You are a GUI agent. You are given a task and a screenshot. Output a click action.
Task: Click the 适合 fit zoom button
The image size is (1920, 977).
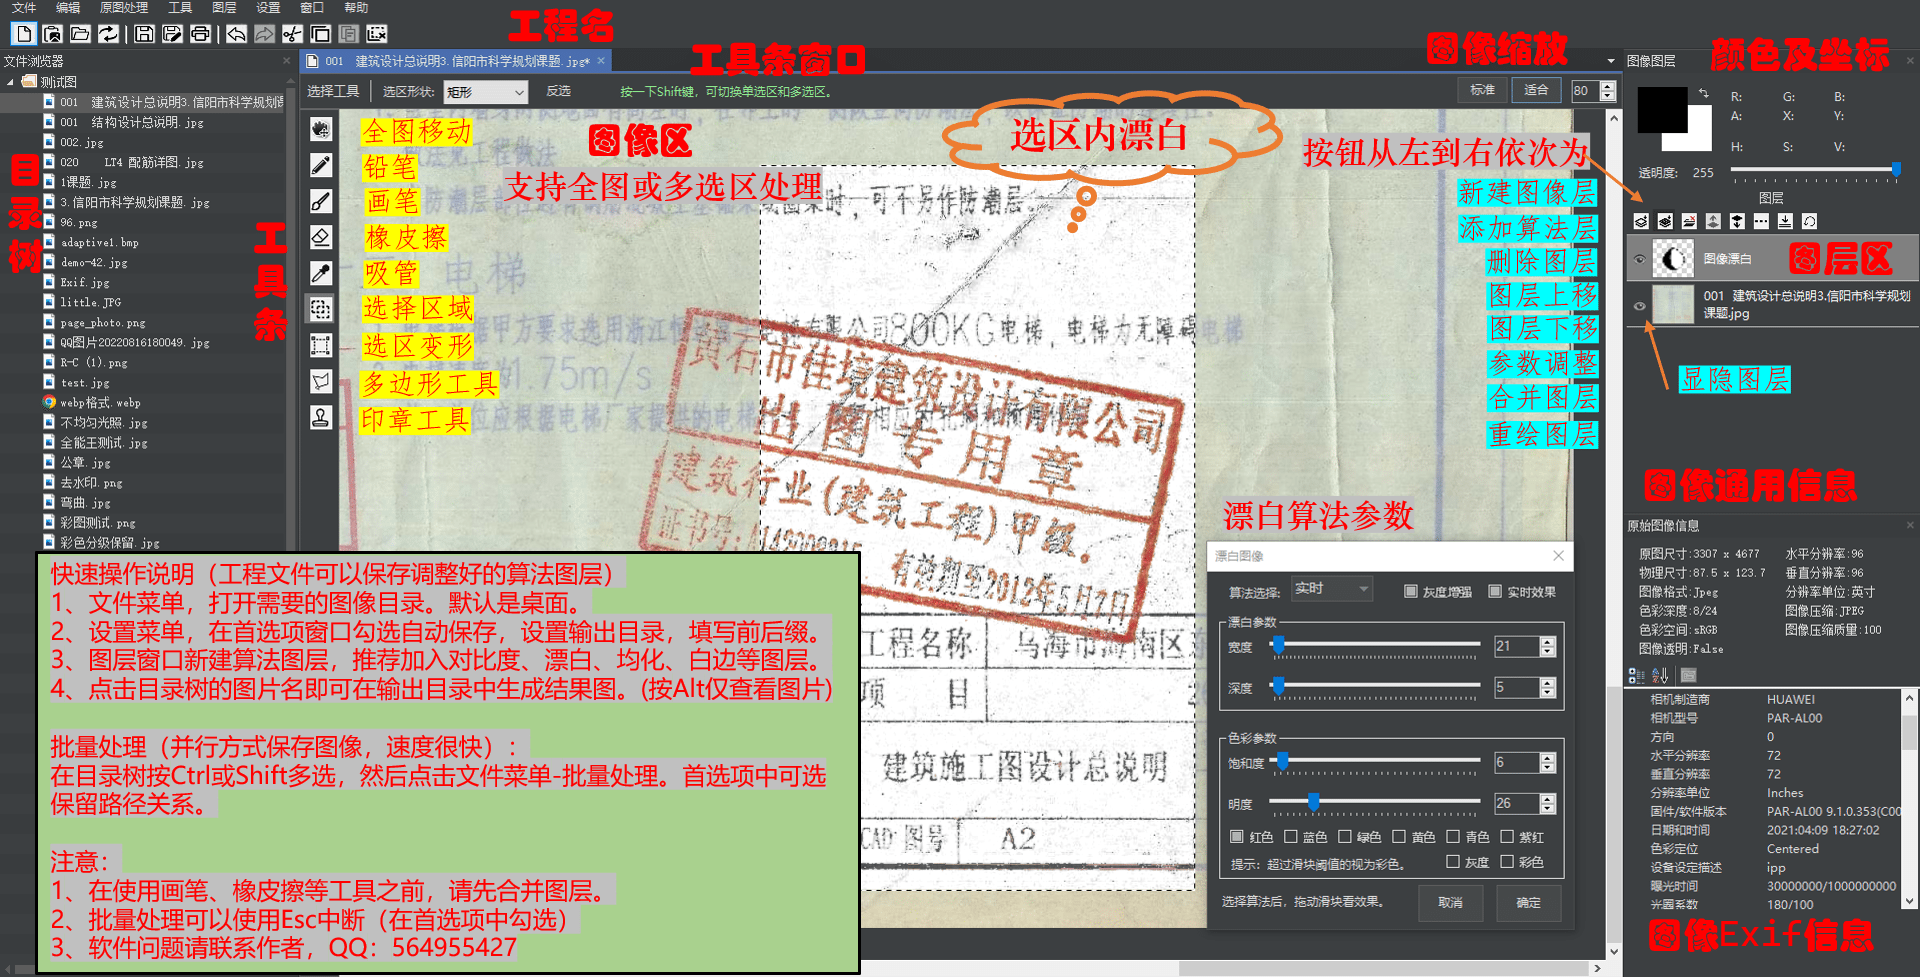tap(1536, 90)
